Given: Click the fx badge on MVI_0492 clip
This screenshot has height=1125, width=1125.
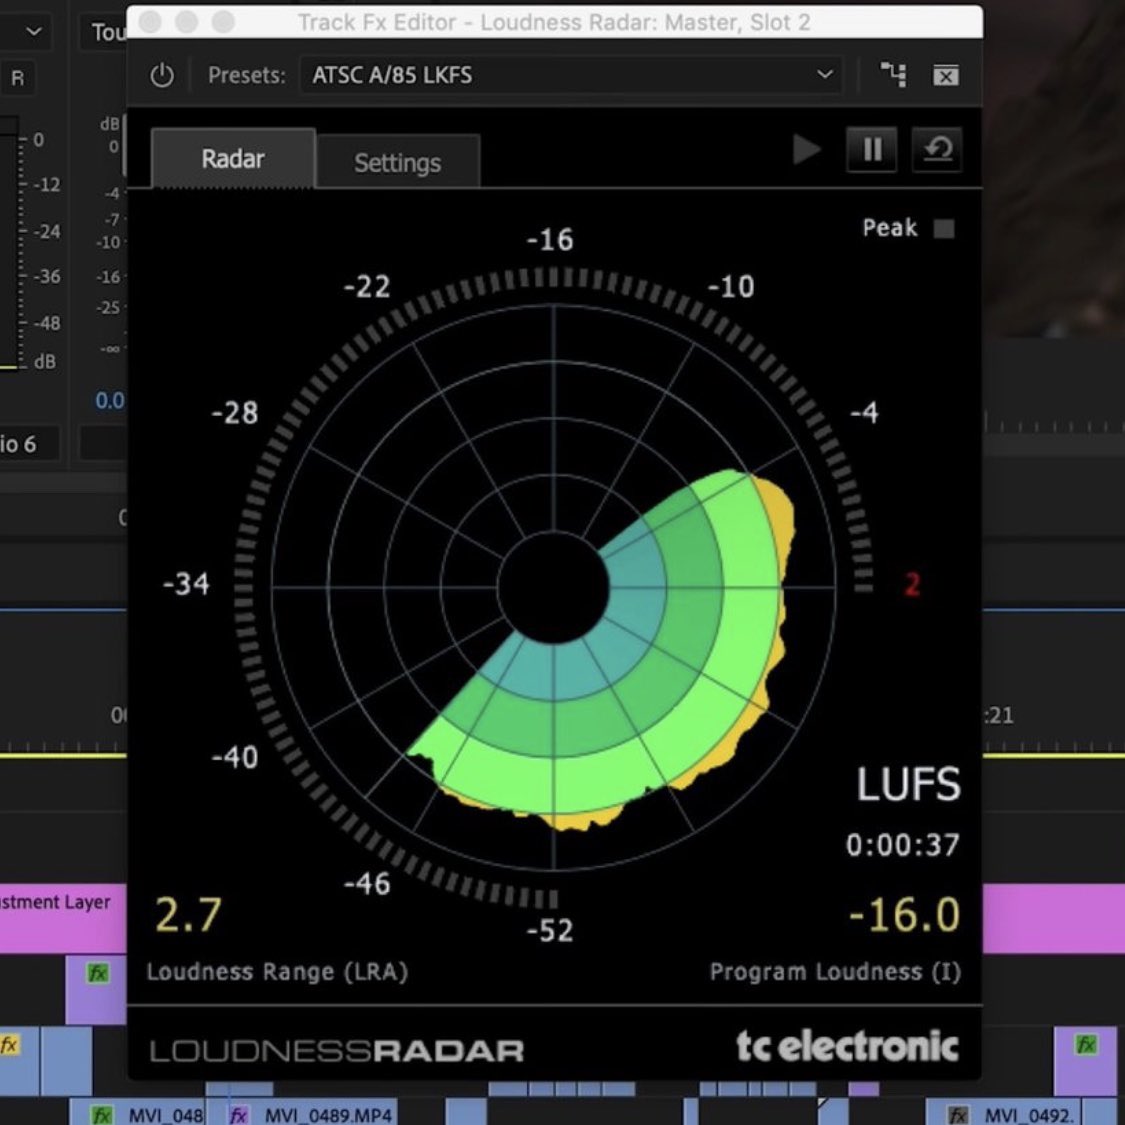Looking at the screenshot, I should coord(958,1115).
